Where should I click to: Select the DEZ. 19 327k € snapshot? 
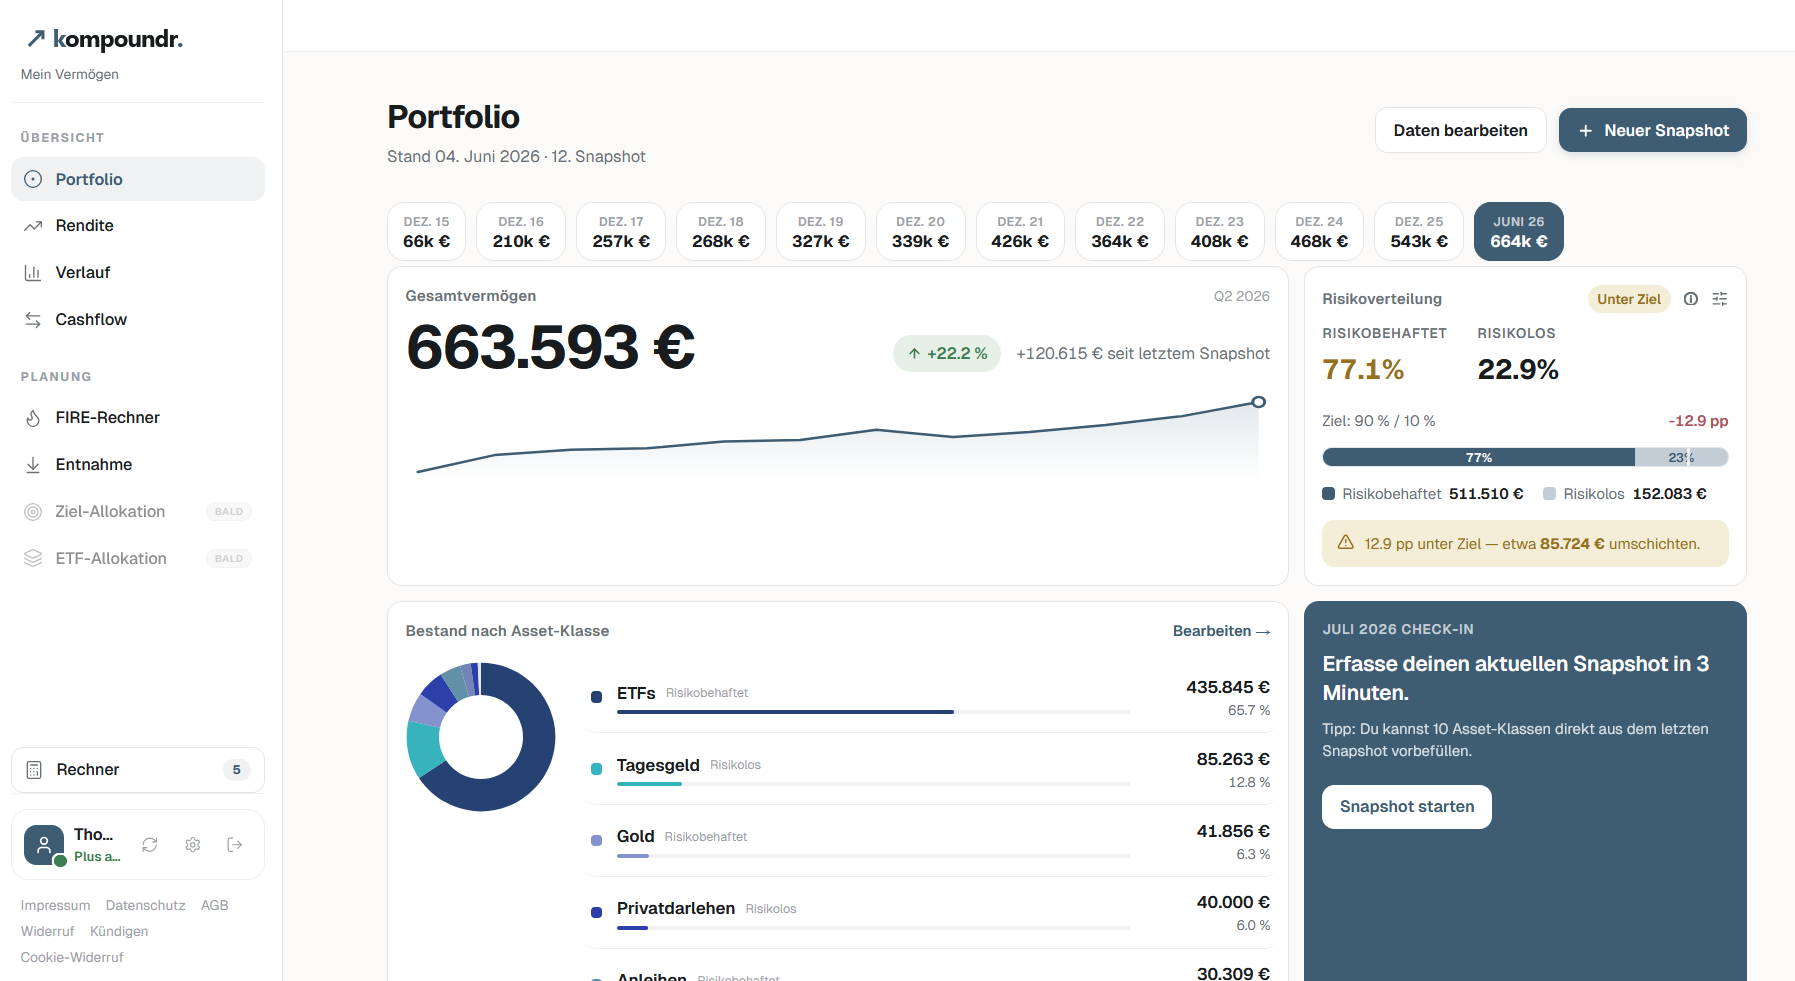821,232
